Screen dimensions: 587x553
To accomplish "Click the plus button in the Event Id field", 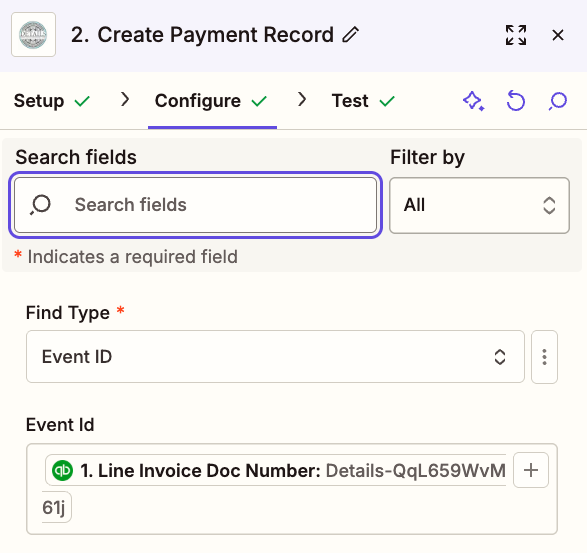I will point(531,470).
